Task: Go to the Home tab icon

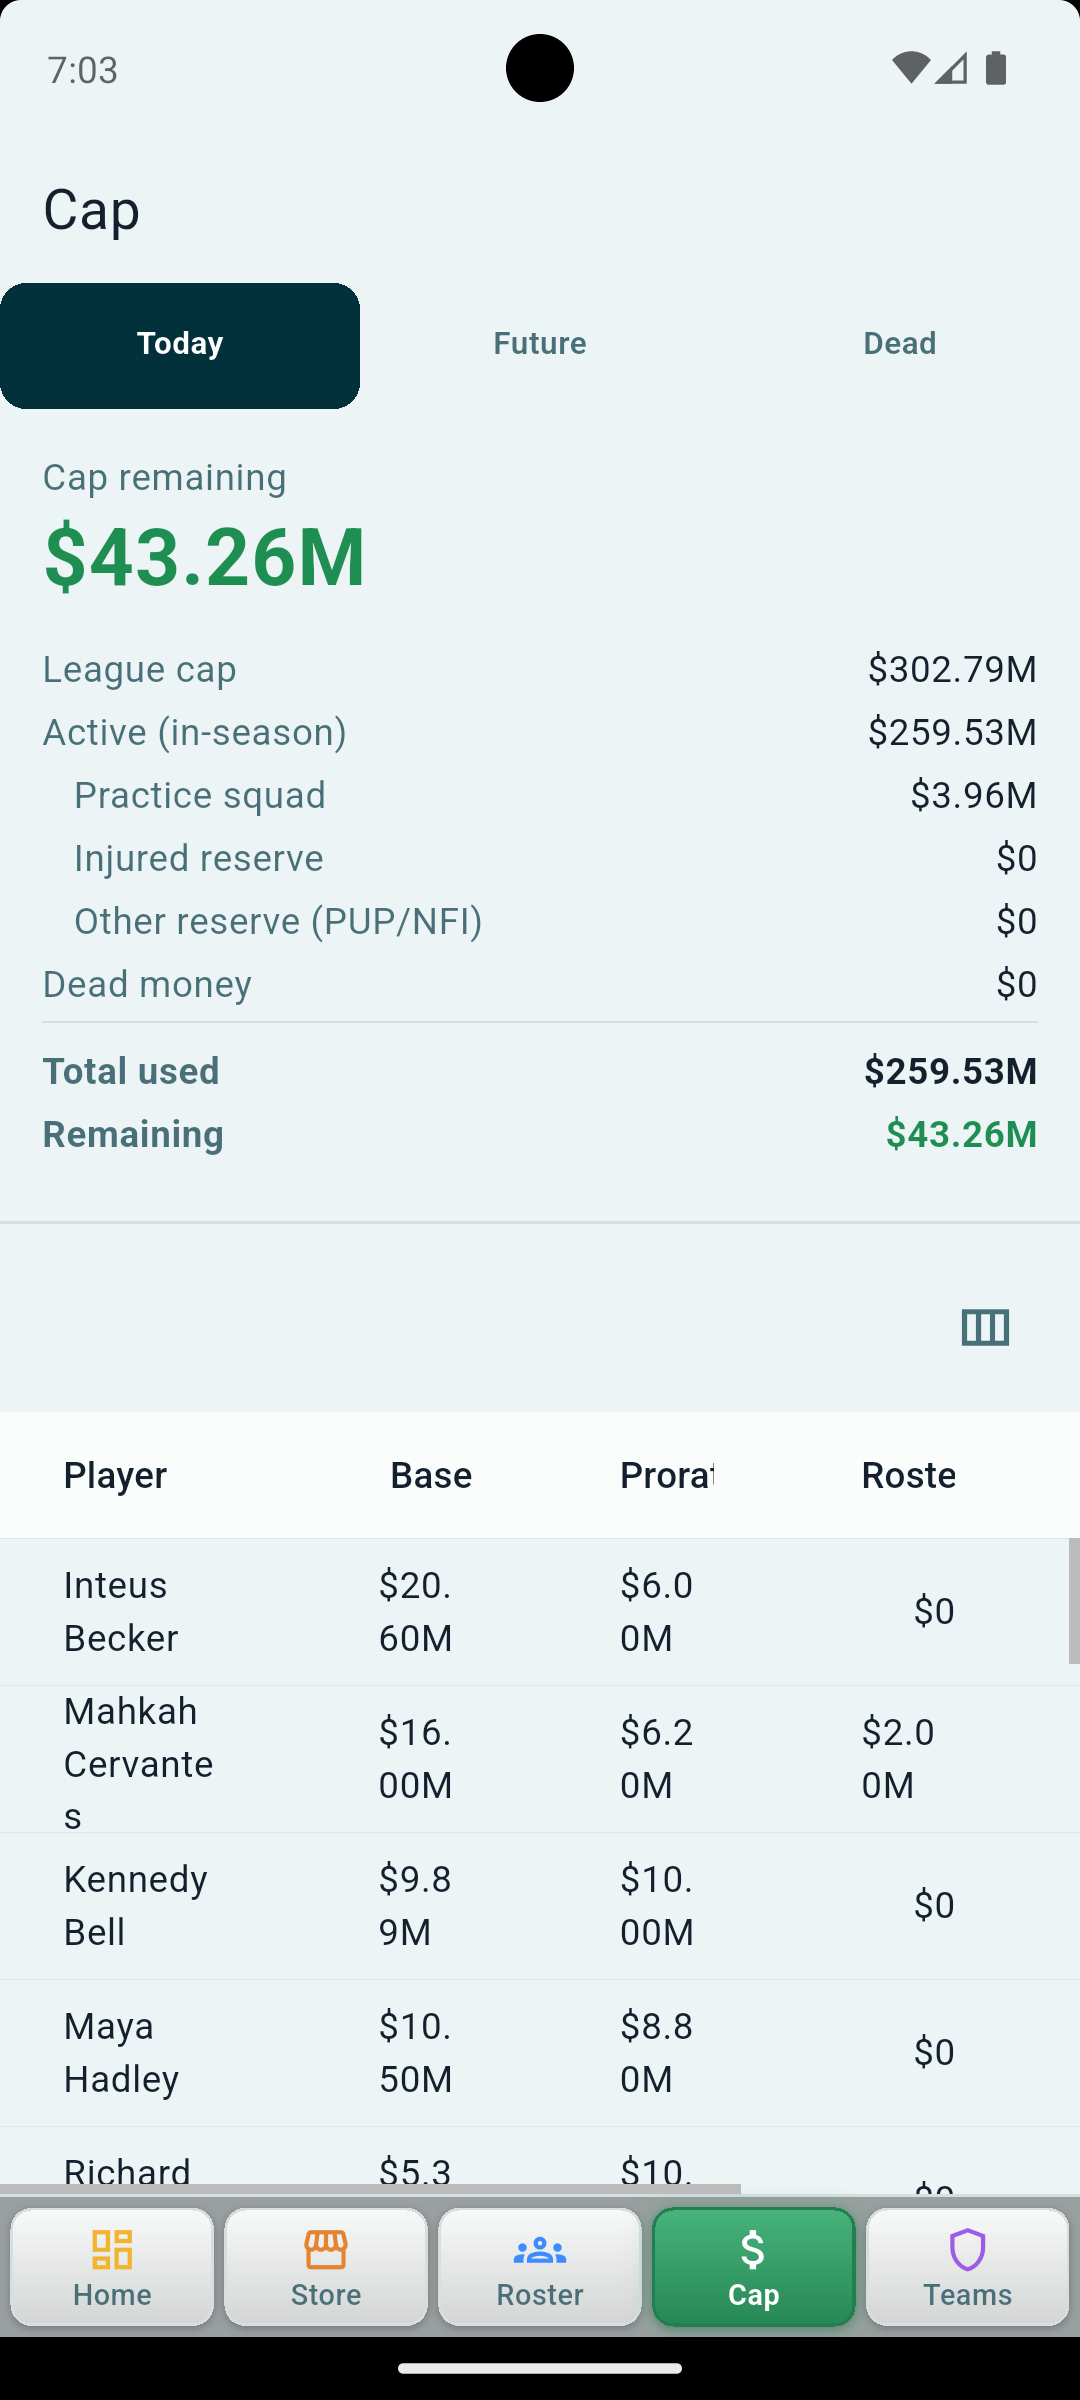Action: pos(112,2249)
